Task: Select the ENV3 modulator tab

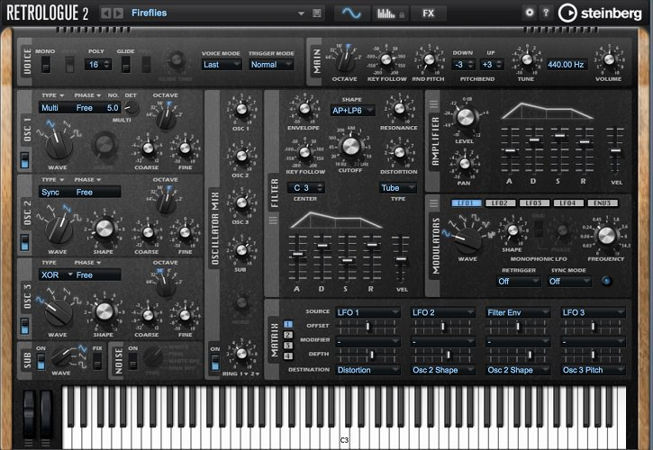Action: [603, 203]
